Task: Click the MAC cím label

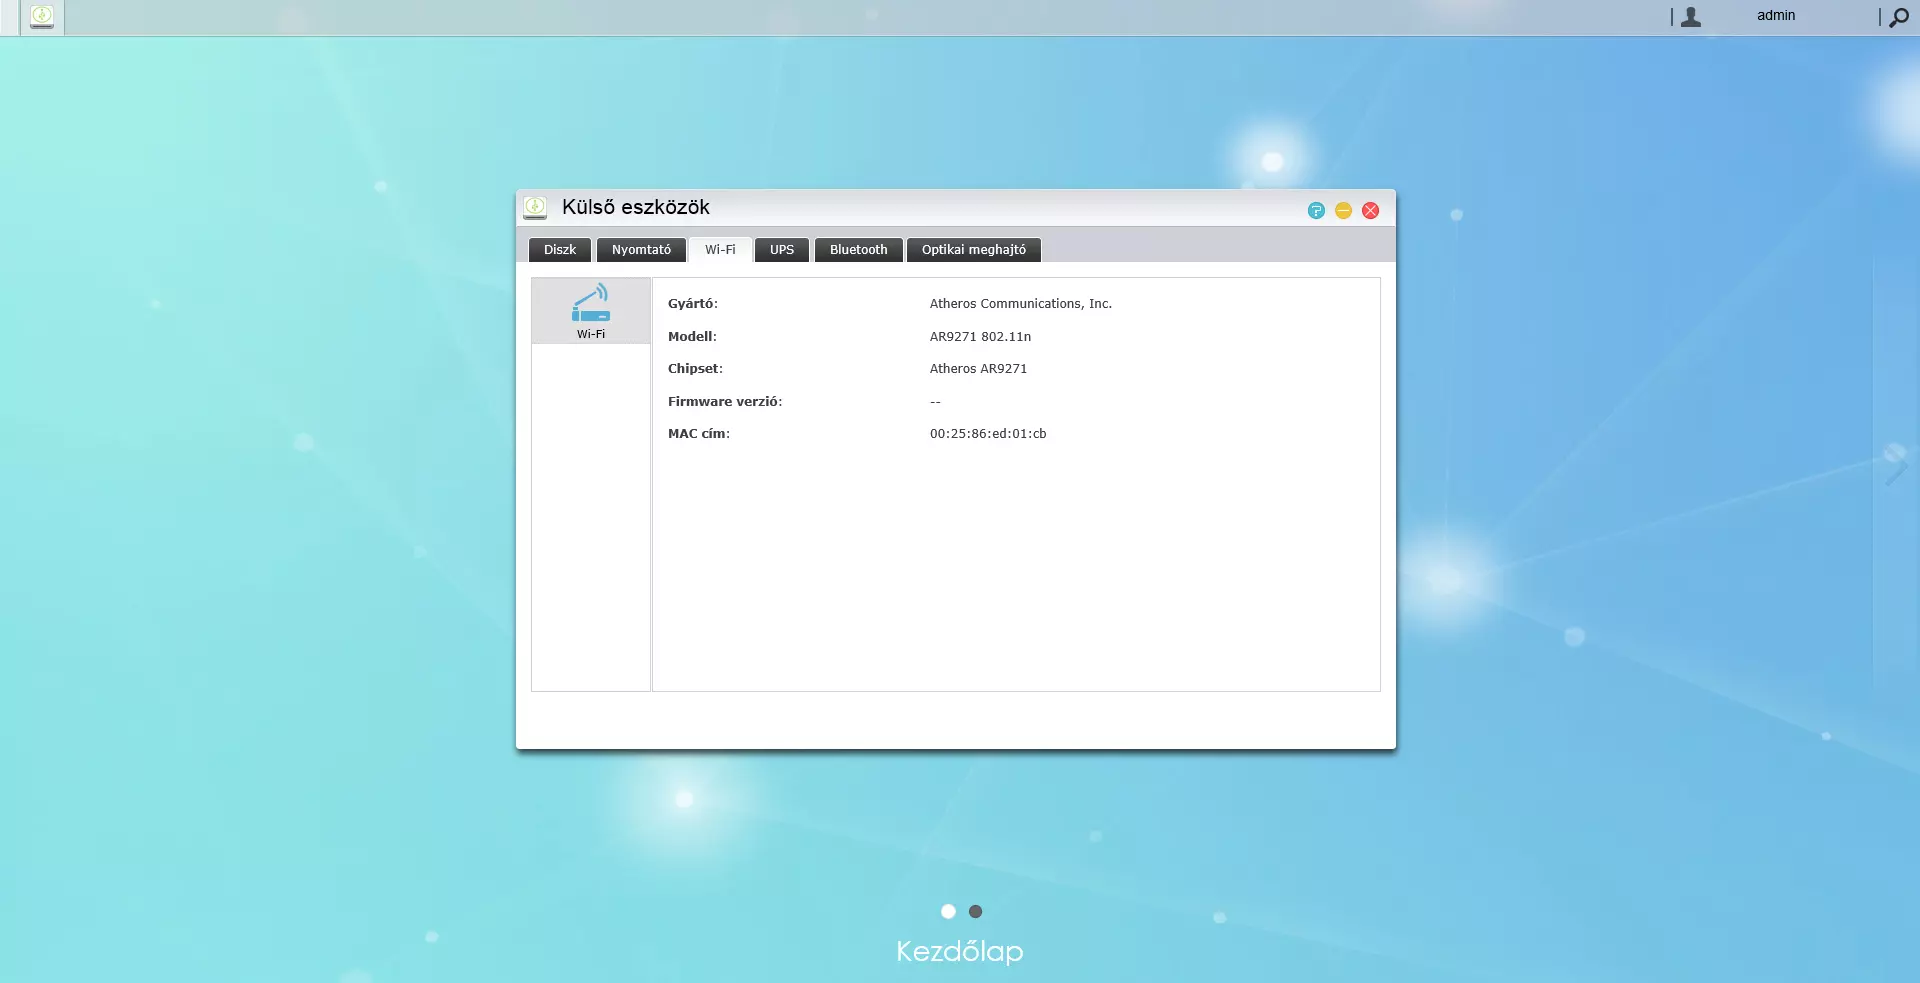Action: (x=699, y=434)
